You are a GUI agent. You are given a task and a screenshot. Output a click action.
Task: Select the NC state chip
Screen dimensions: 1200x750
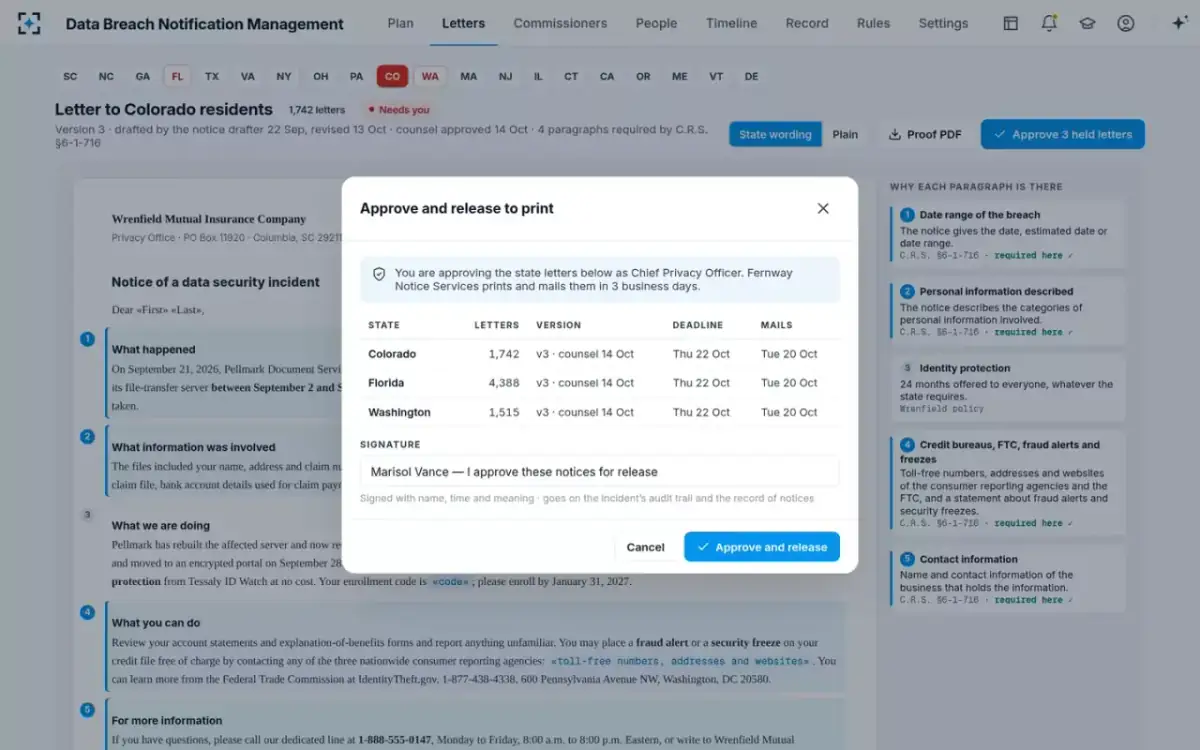click(106, 76)
